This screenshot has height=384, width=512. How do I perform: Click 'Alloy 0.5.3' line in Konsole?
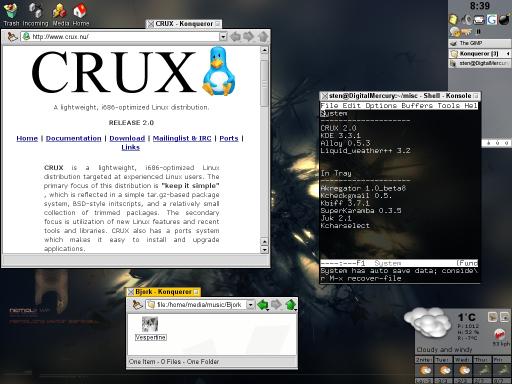pyautogui.click(x=345, y=143)
